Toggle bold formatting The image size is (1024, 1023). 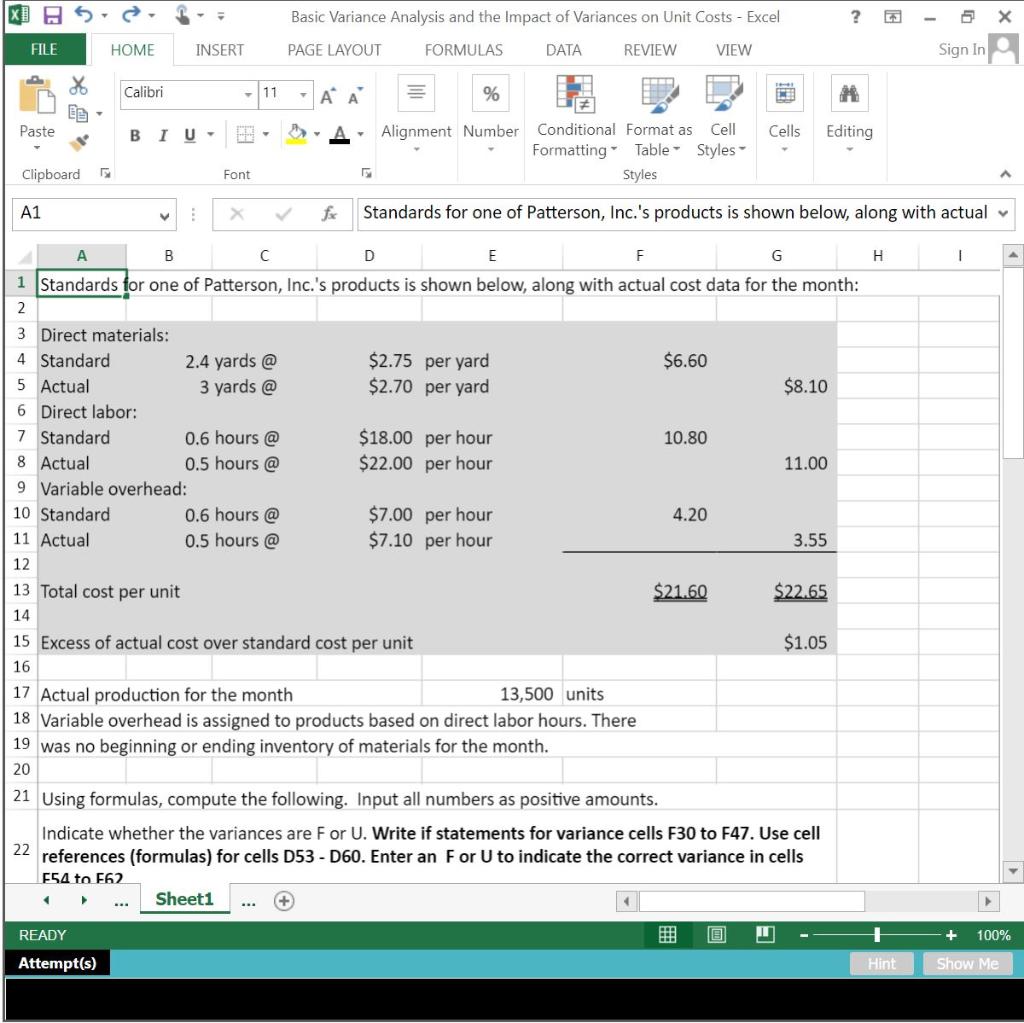click(x=135, y=136)
